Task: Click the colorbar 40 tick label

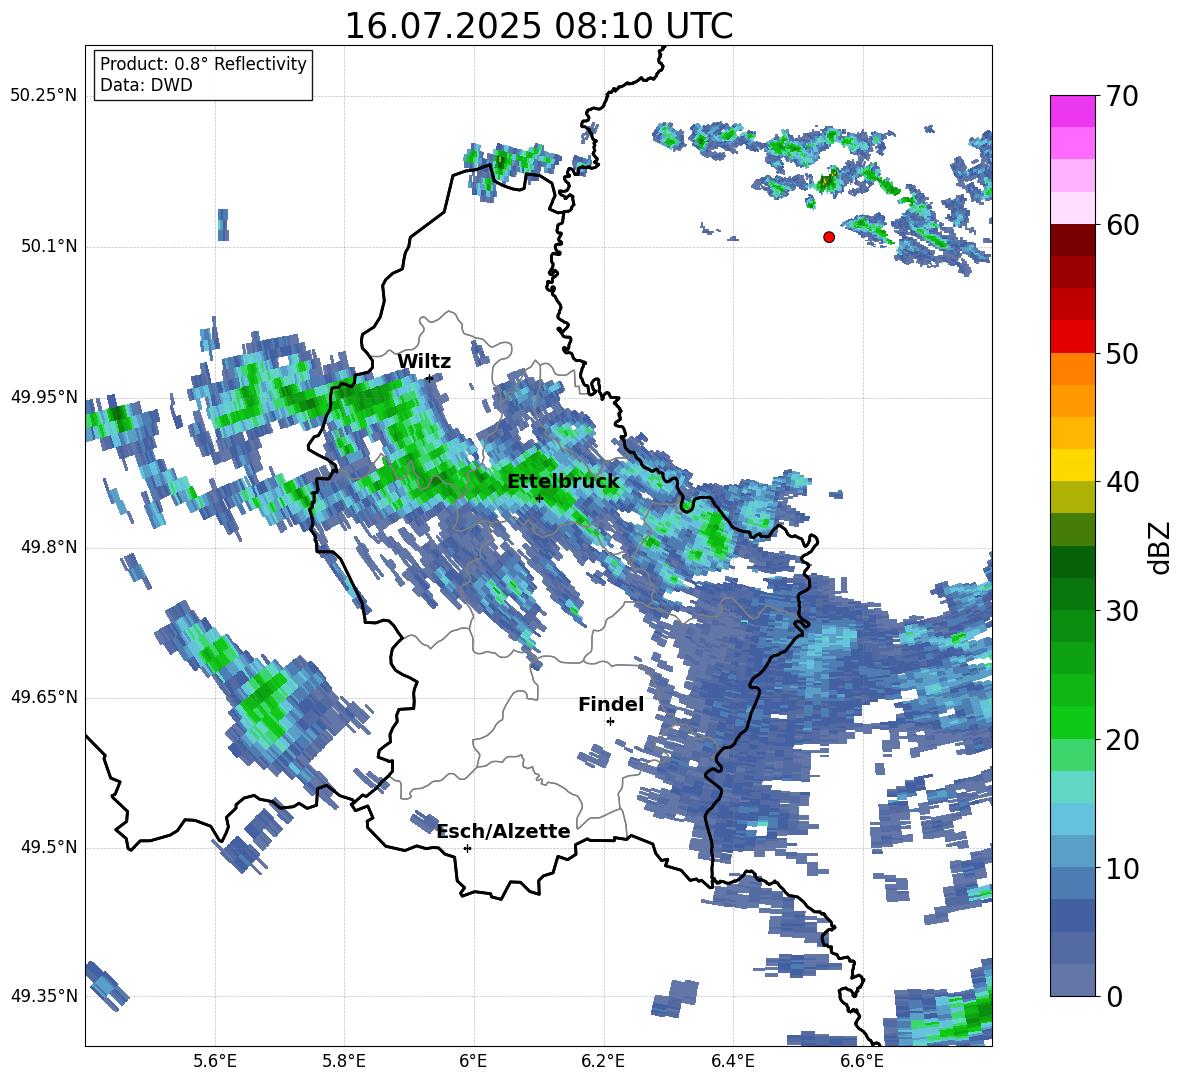Action: coord(1122,482)
